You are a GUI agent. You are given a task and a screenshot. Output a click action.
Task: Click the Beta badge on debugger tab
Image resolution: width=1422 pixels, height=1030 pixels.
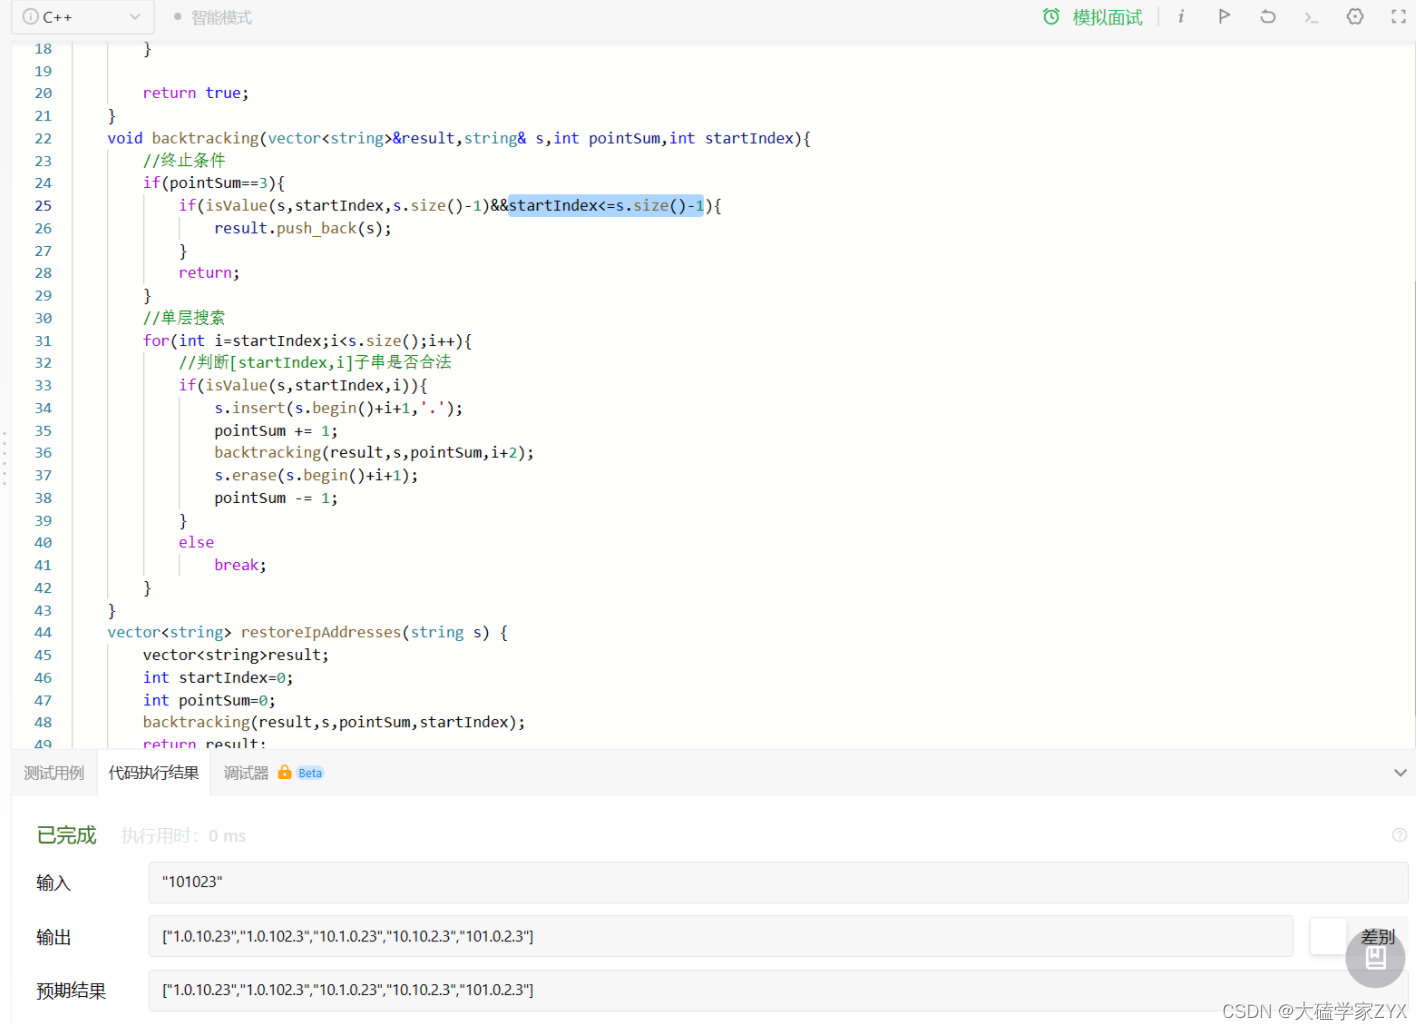pos(310,773)
